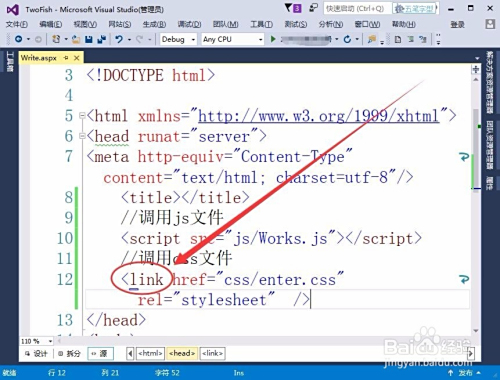Screen dimensions: 500x380
Task: Click the New Project toolbar icon
Action: point(56,39)
